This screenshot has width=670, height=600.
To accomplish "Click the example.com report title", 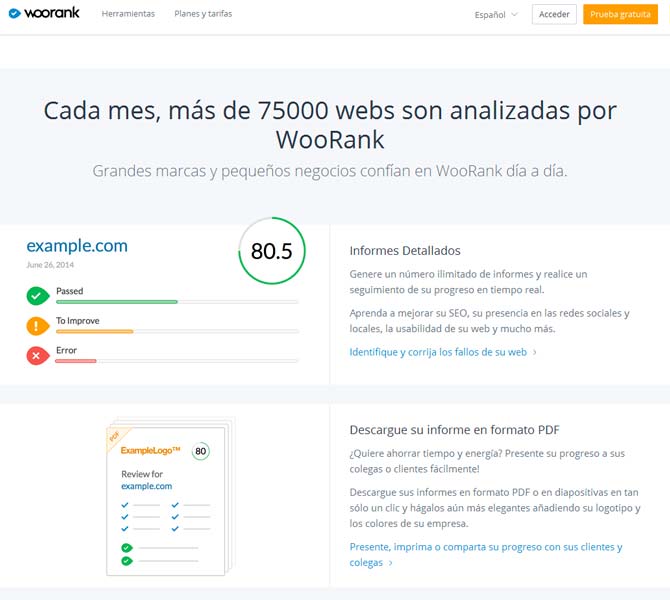I will pyautogui.click(x=77, y=246).
